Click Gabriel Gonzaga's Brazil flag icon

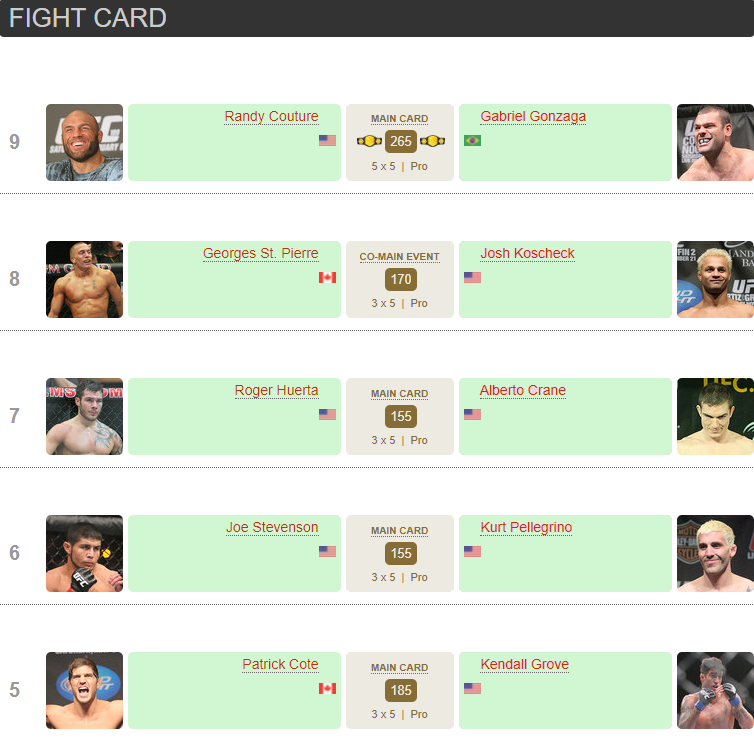pos(472,140)
